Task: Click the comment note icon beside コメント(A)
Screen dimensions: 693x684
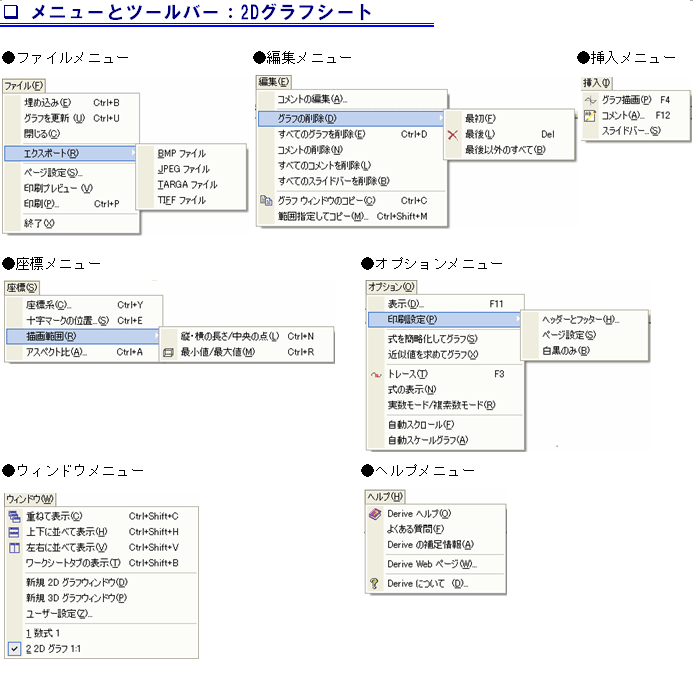Action: (590, 116)
